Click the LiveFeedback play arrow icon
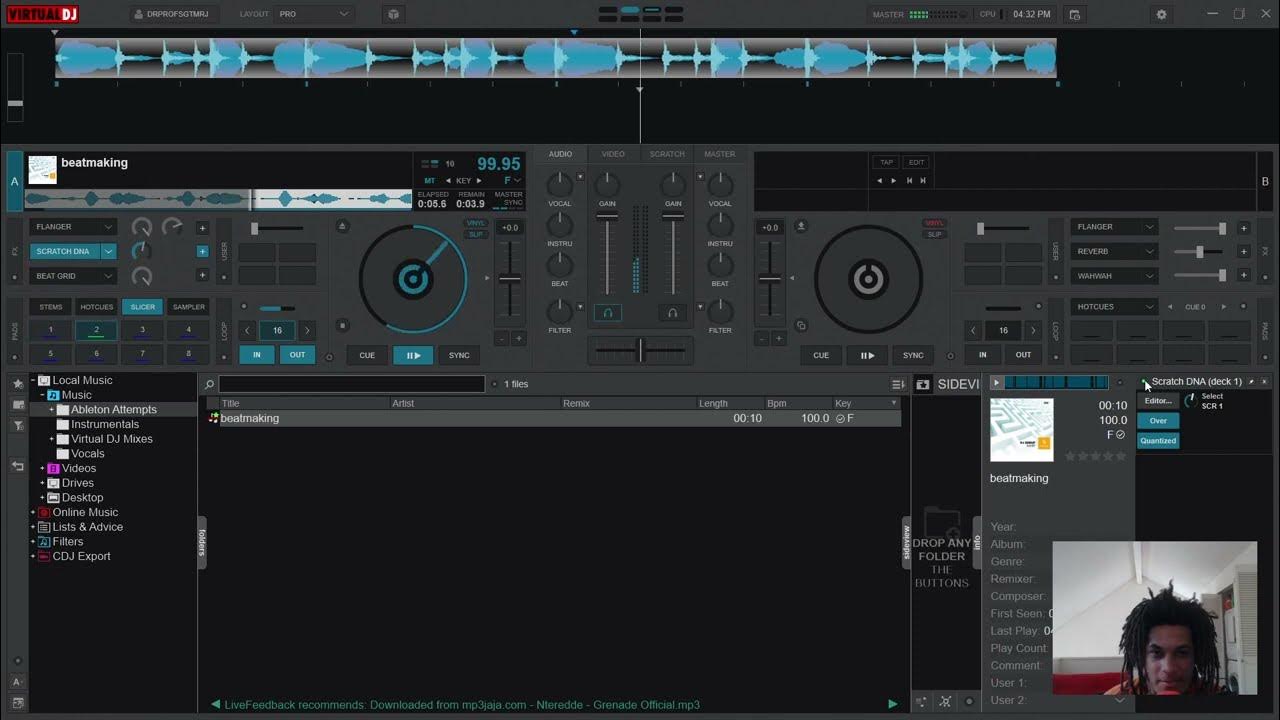The height and width of the screenshot is (720, 1280). 892,704
